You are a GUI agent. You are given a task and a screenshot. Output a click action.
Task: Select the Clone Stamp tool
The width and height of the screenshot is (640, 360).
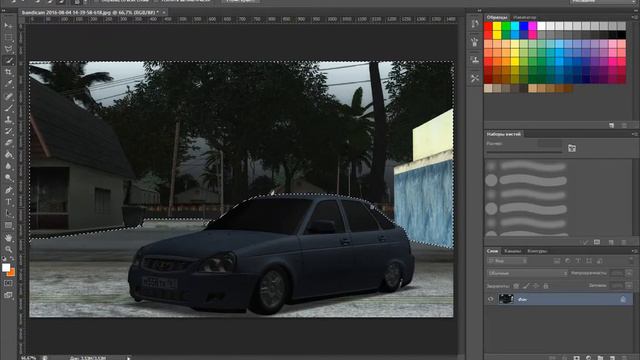tap(8, 120)
